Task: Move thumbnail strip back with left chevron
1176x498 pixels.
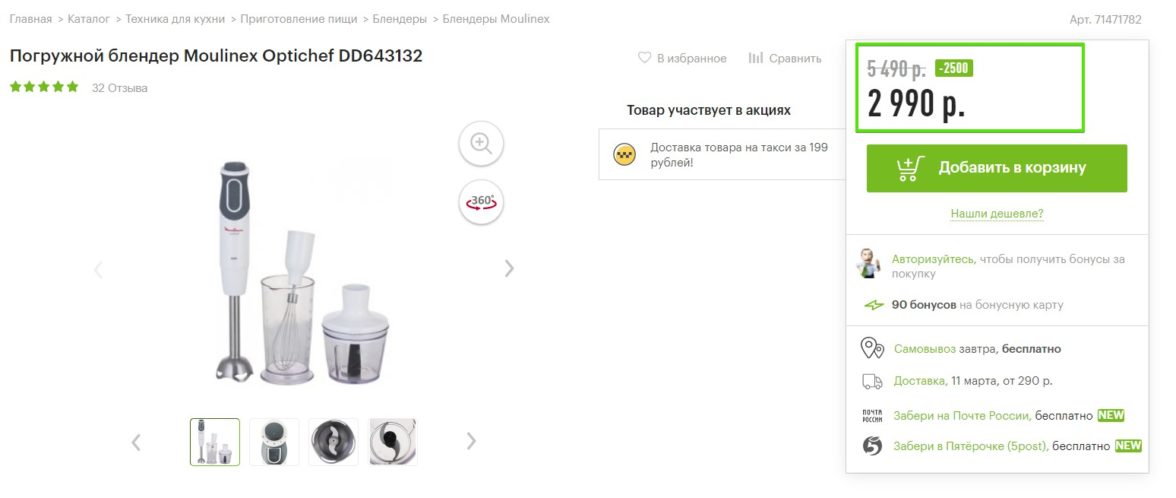Action: pyautogui.click(x=136, y=442)
